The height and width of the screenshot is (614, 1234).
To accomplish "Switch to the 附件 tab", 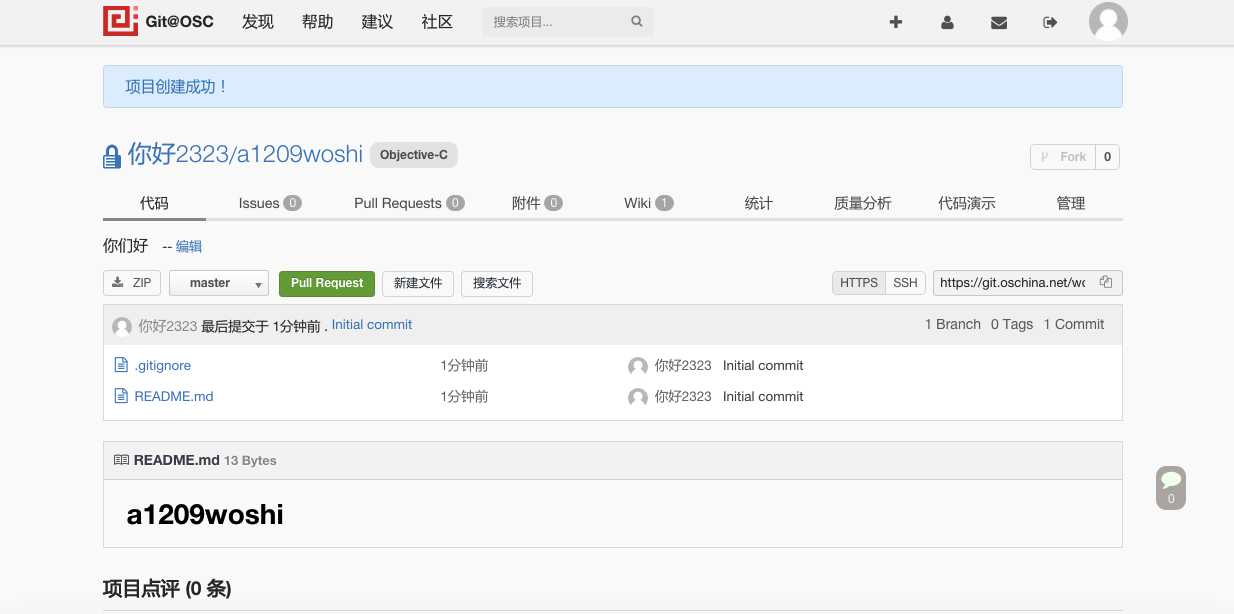I will click(537, 203).
